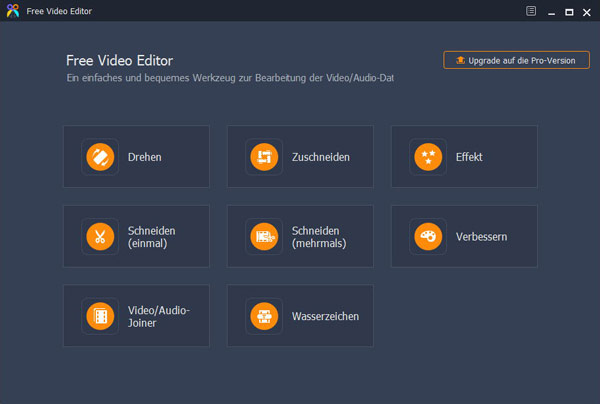This screenshot has width=600, height=404.
Task: Open the menu icon in title bar
Action: click(531, 11)
